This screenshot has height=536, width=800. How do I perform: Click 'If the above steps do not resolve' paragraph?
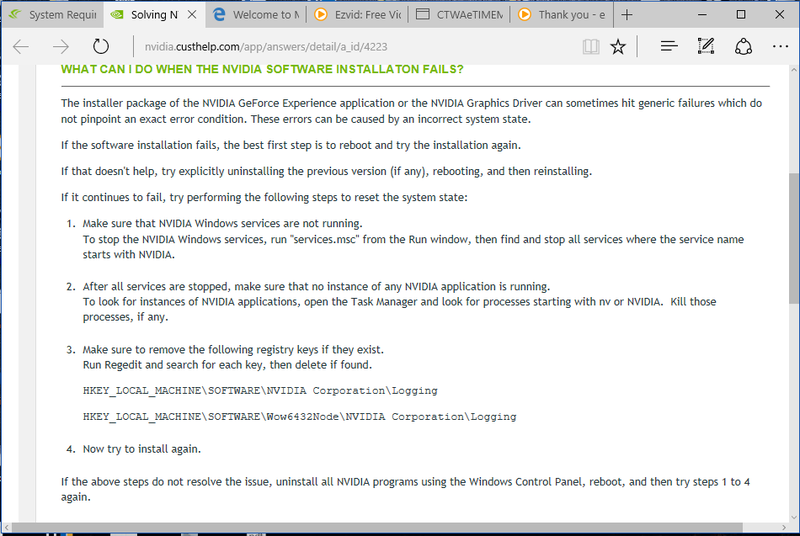click(406, 489)
